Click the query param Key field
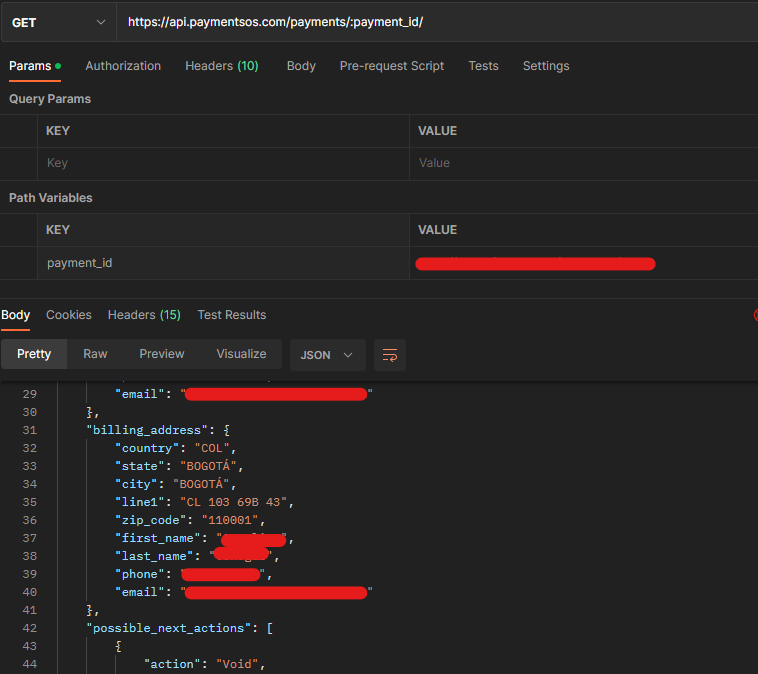 [223, 163]
